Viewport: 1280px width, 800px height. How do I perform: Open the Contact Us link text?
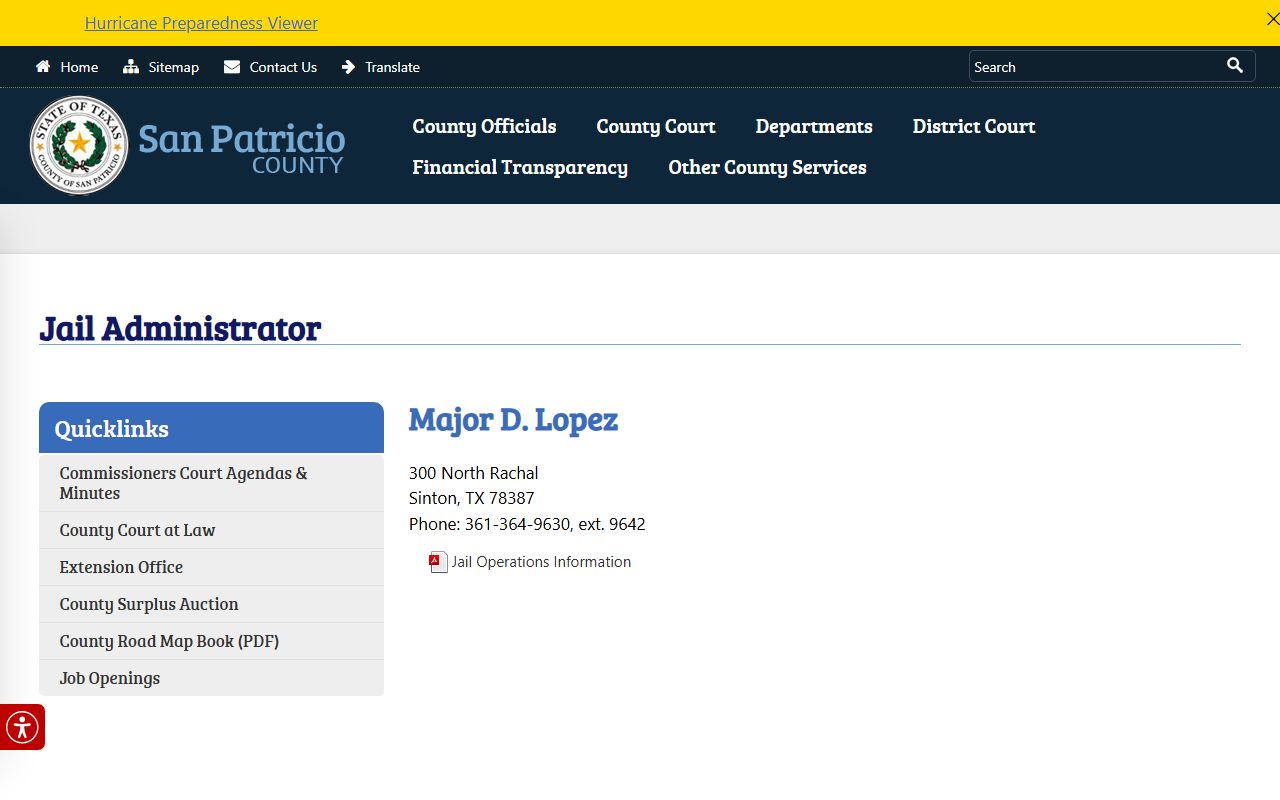(283, 67)
